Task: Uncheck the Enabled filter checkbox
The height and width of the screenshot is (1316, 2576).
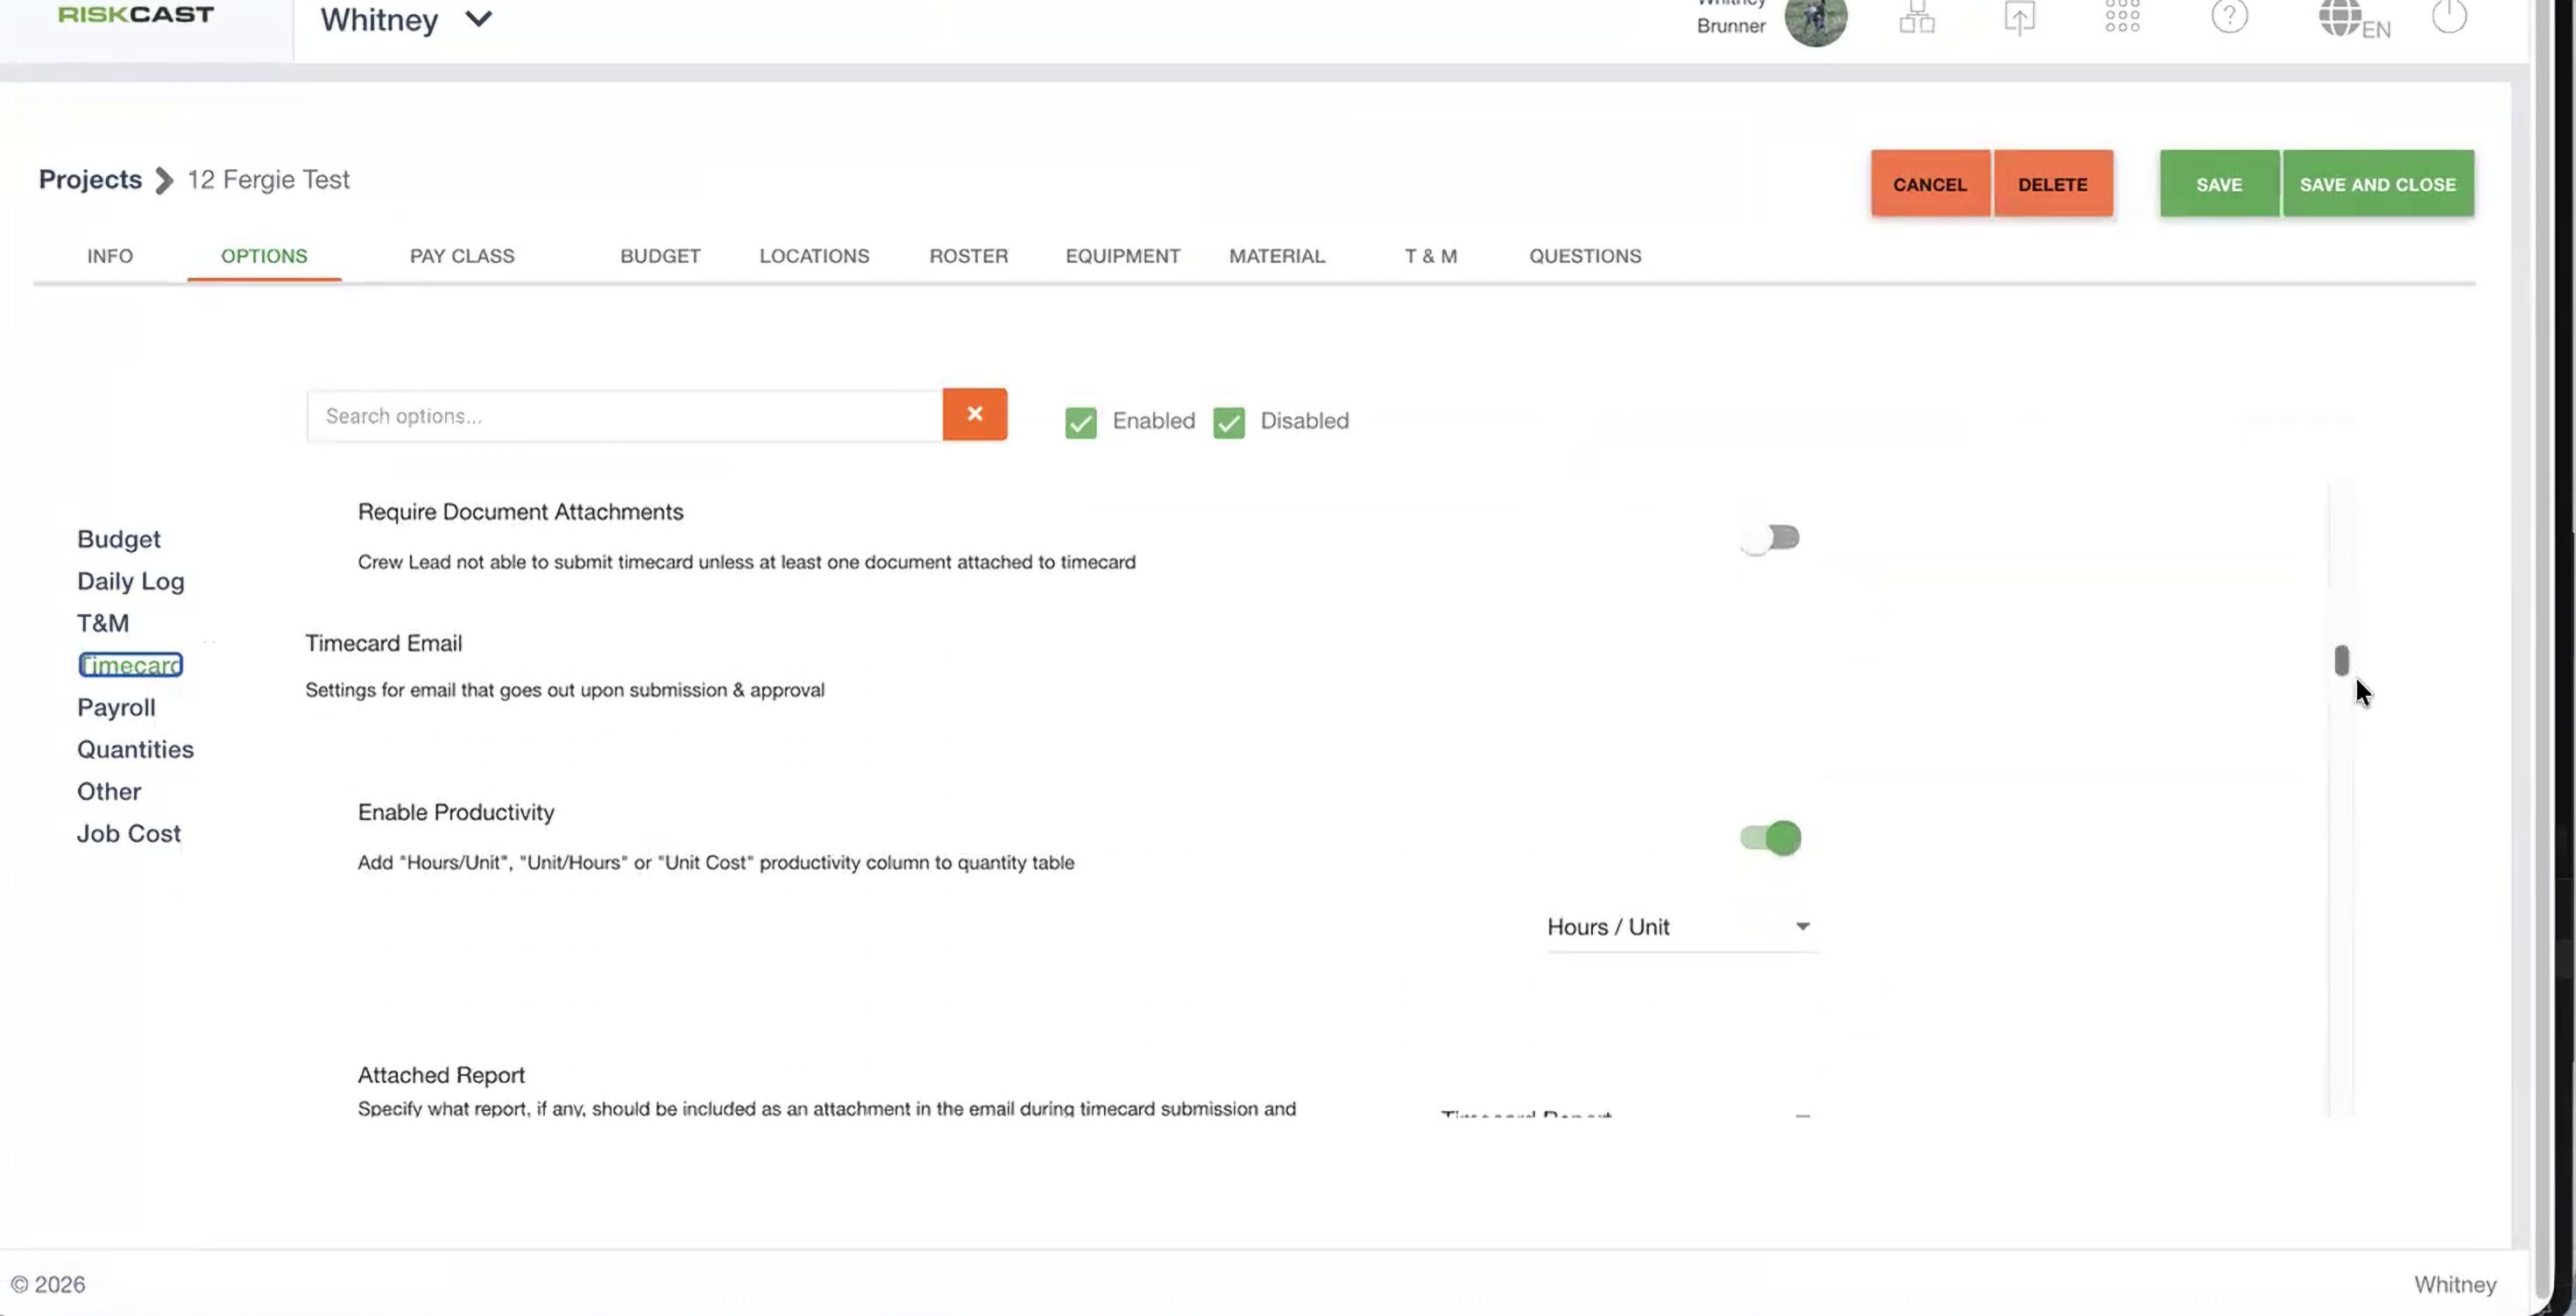Action: tap(1080, 422)
